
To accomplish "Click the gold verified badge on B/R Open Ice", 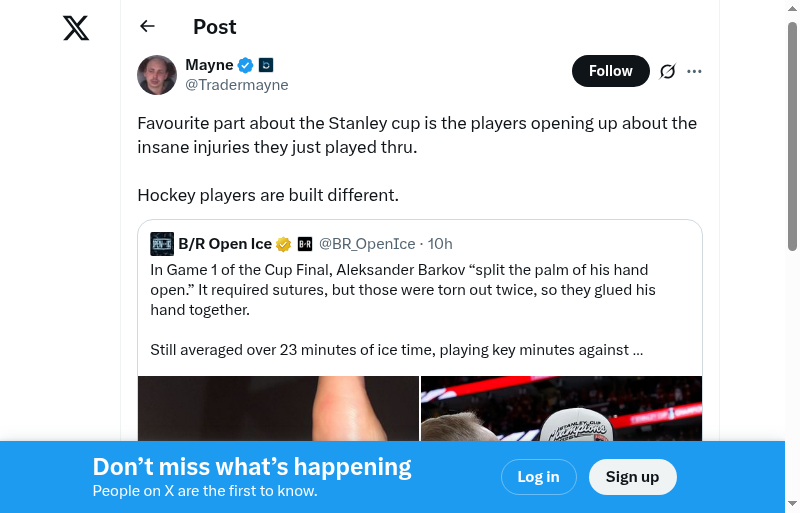I will 284,244.
